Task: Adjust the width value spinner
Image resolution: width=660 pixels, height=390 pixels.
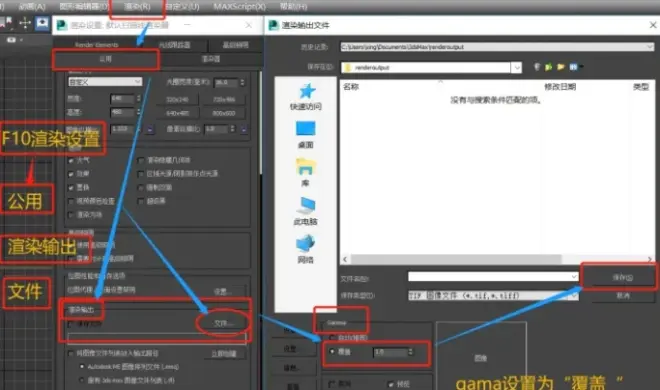Action: pos(138,98)
